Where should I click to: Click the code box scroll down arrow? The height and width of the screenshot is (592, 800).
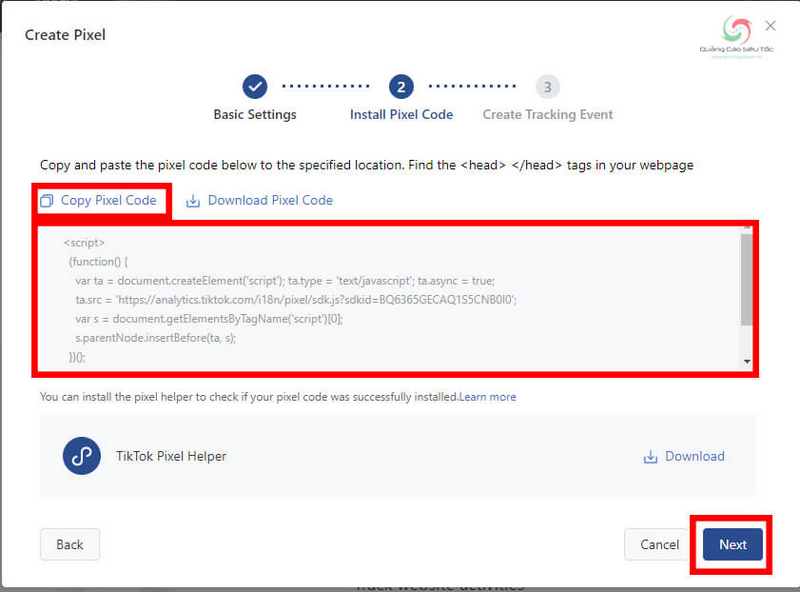pos(747,361)
